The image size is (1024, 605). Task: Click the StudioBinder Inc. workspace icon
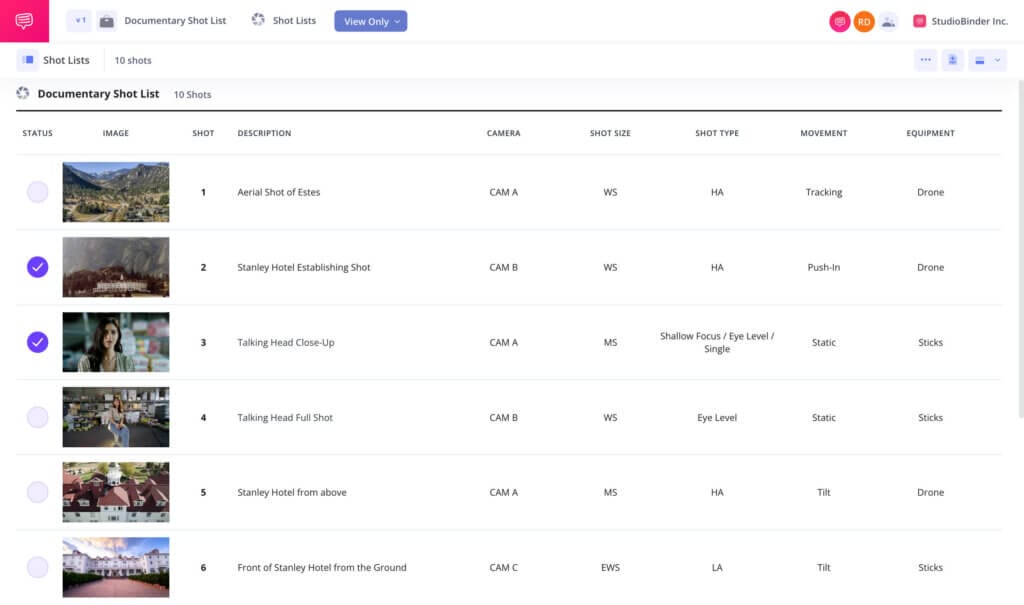click(x=920, y=20)
